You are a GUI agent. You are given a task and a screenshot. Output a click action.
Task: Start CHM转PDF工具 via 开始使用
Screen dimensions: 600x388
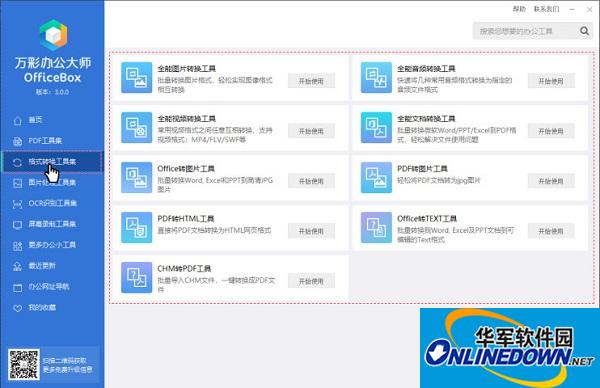(x=311, y=281)
